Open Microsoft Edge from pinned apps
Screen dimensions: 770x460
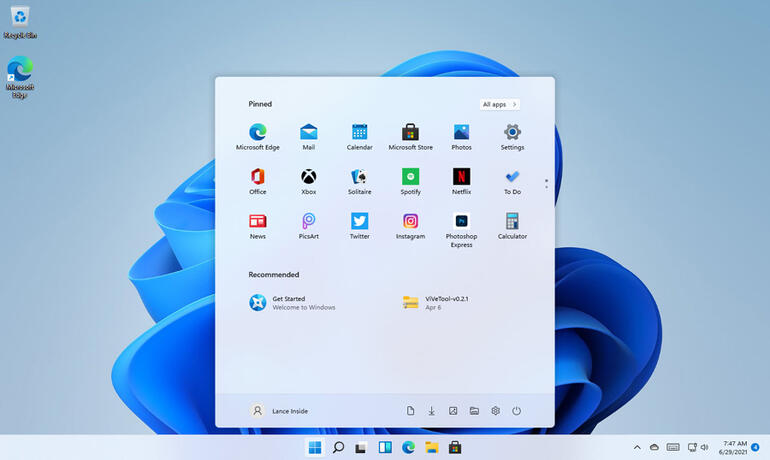click(x=258, y=136)
